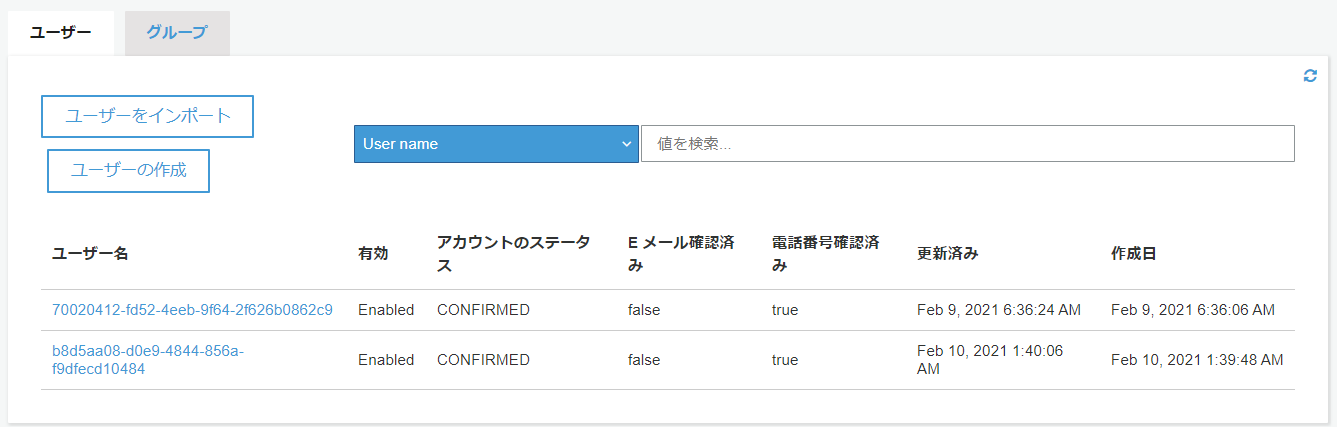Click the Feb 9, 2021 6:36:06 AM creation date
This screenshot has width=1337, height=427.
point(1193,310)
